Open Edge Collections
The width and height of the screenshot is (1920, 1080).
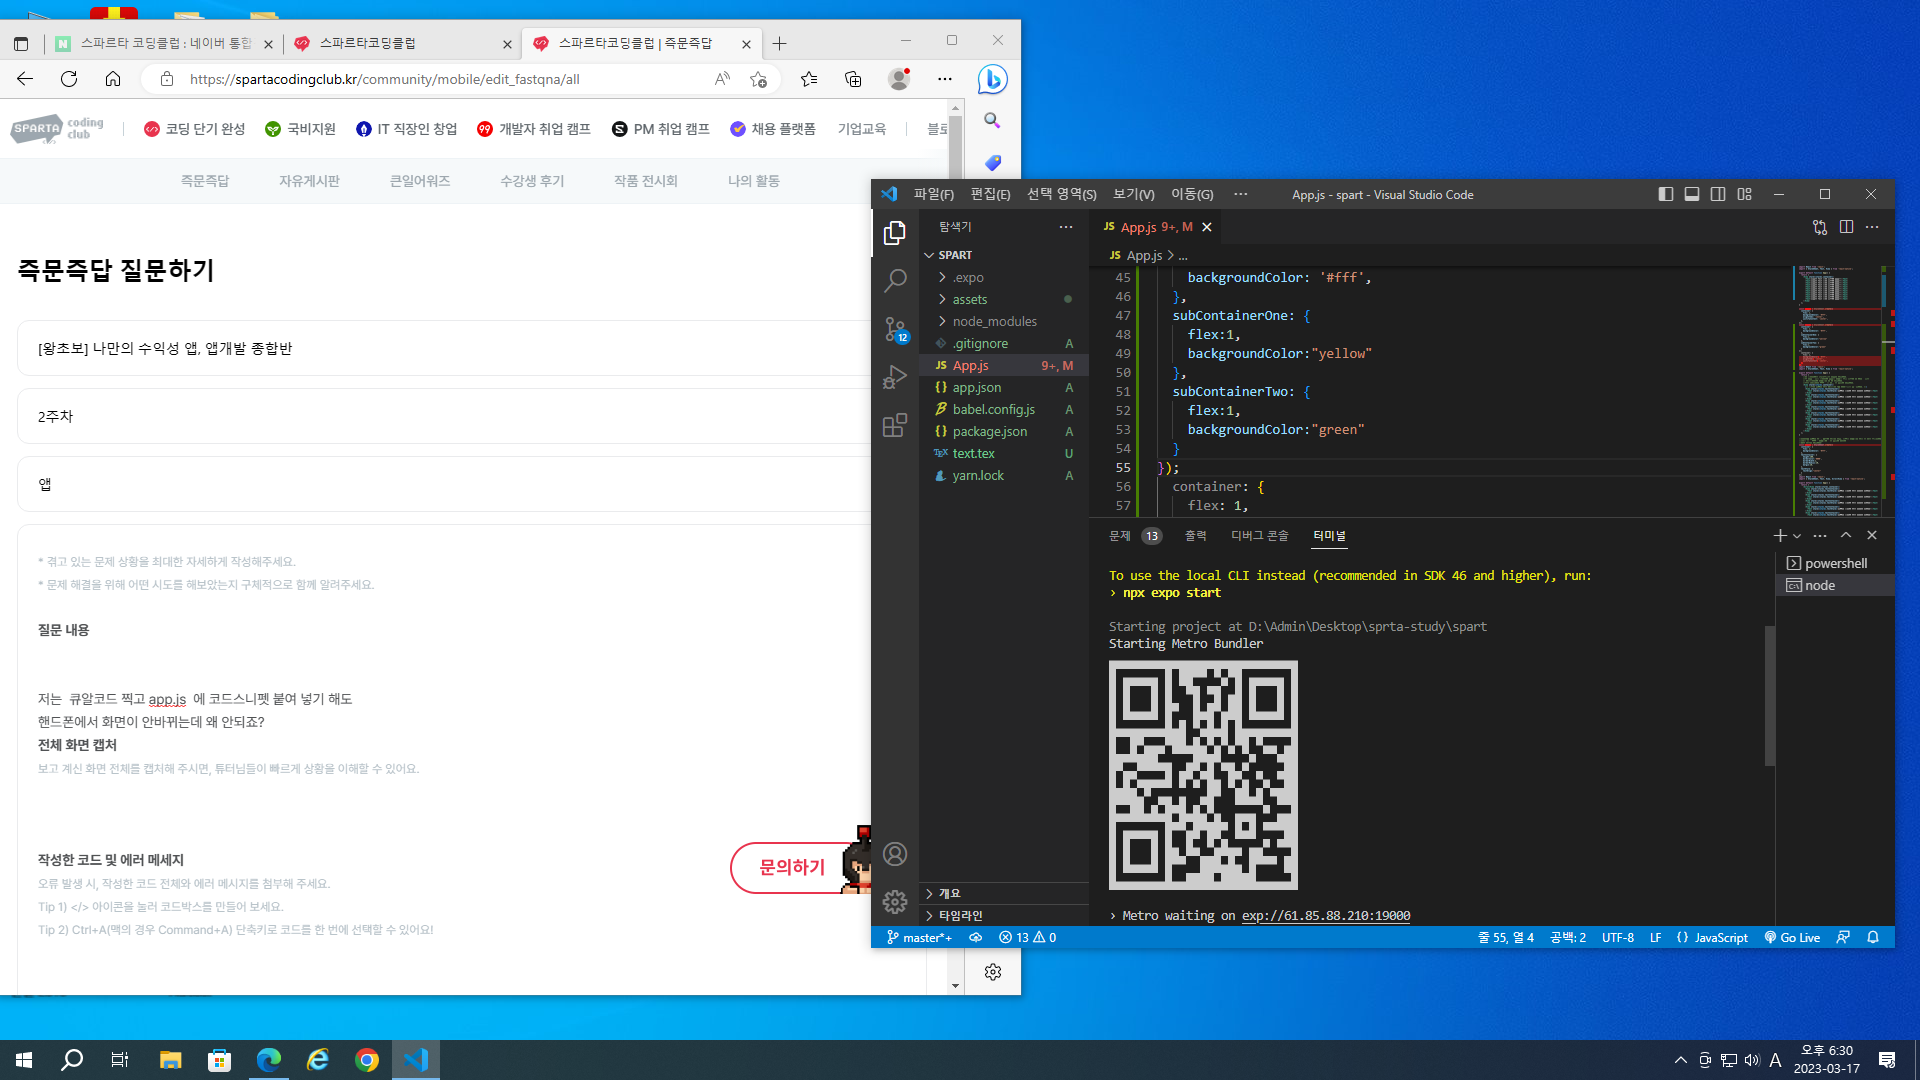click(853, 79)
